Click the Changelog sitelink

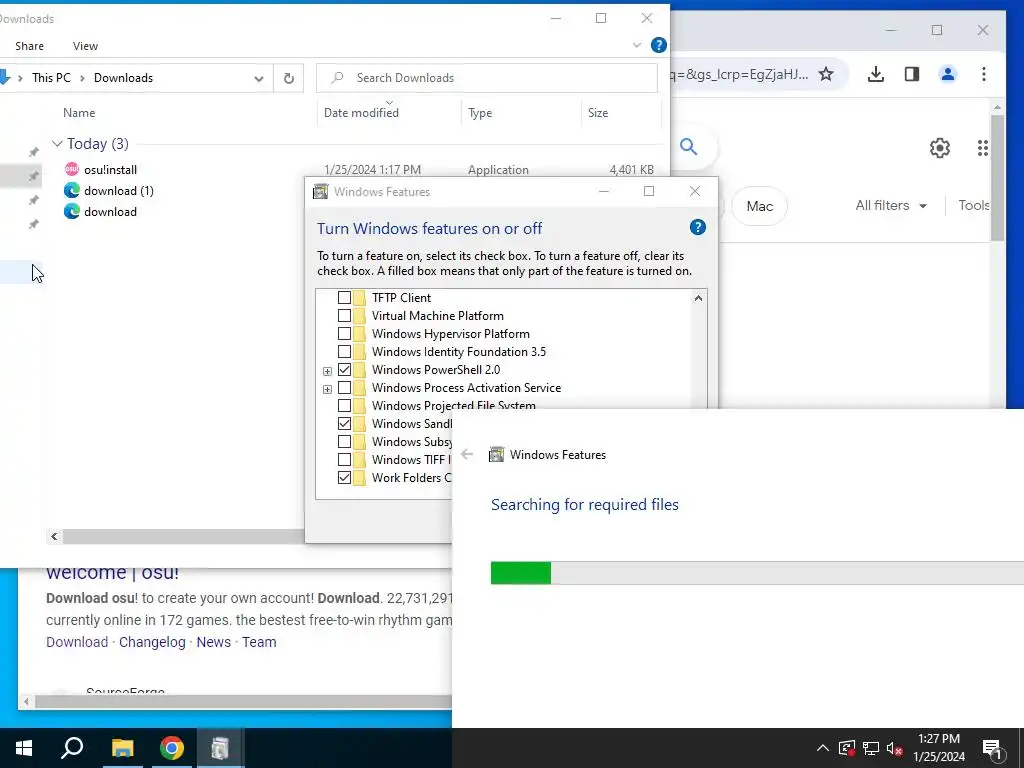pos(152,642)
